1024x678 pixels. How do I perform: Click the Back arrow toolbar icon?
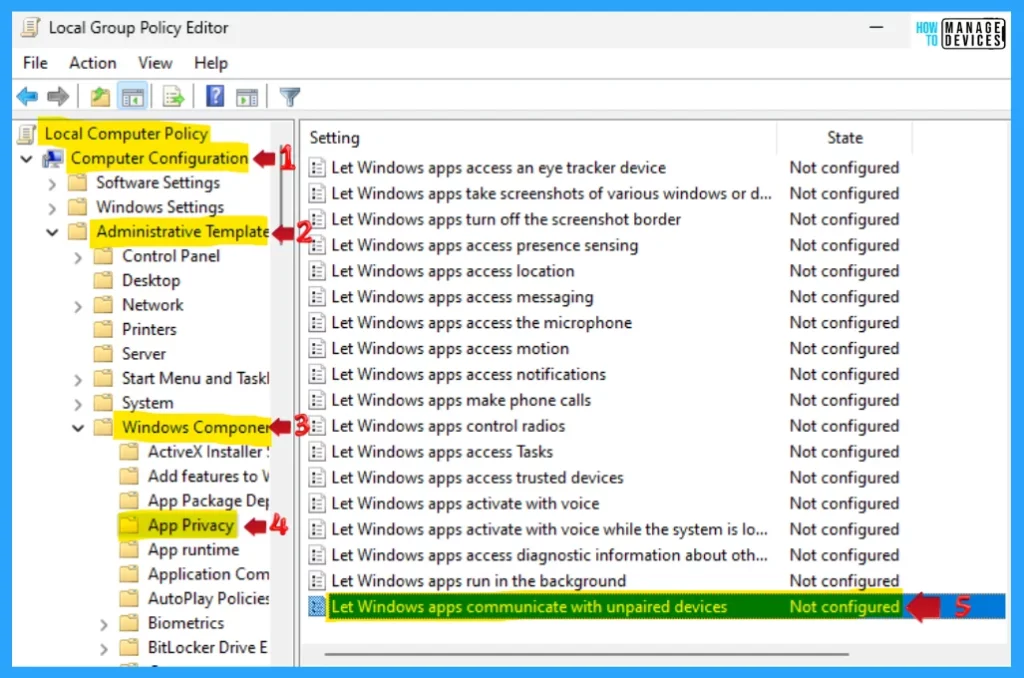point(27,97)
